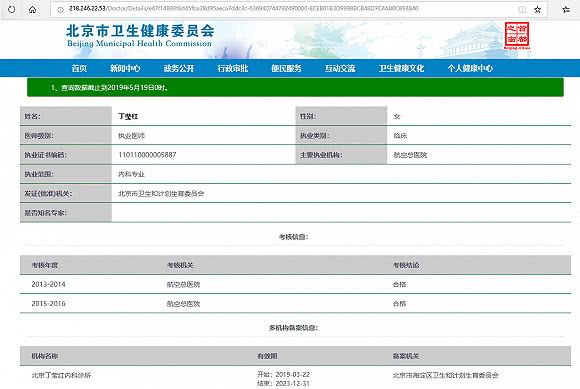Open 个人健康中心 navigation item

pyautogui.click(x=470, y=68)
